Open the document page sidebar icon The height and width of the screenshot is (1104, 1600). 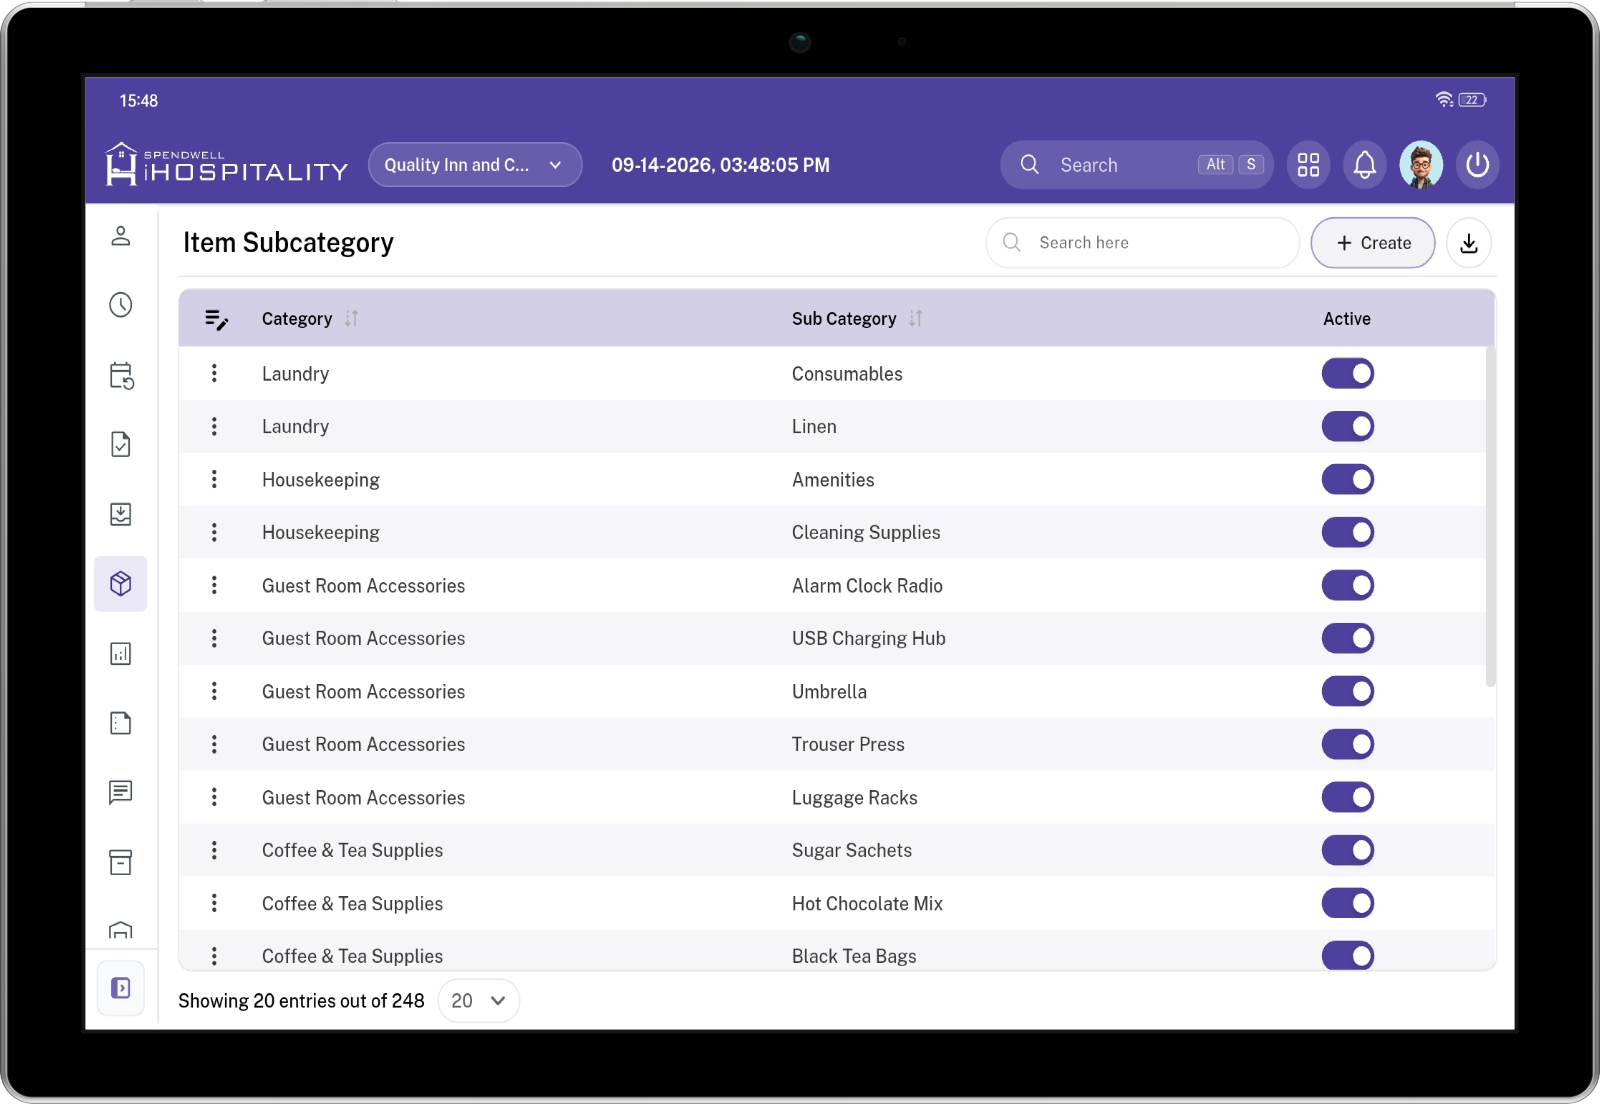pyautogui.click(x=121, y=723)
